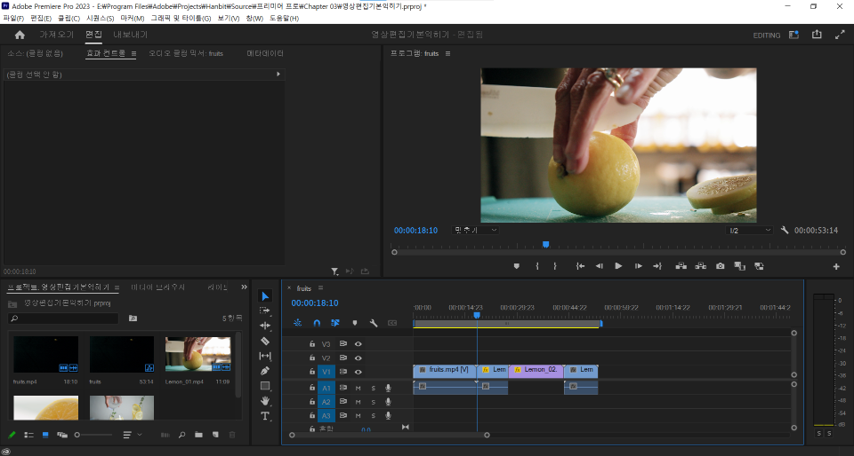Click the timeline ruler playhead
Screen dimensions: 854x456
477,315
